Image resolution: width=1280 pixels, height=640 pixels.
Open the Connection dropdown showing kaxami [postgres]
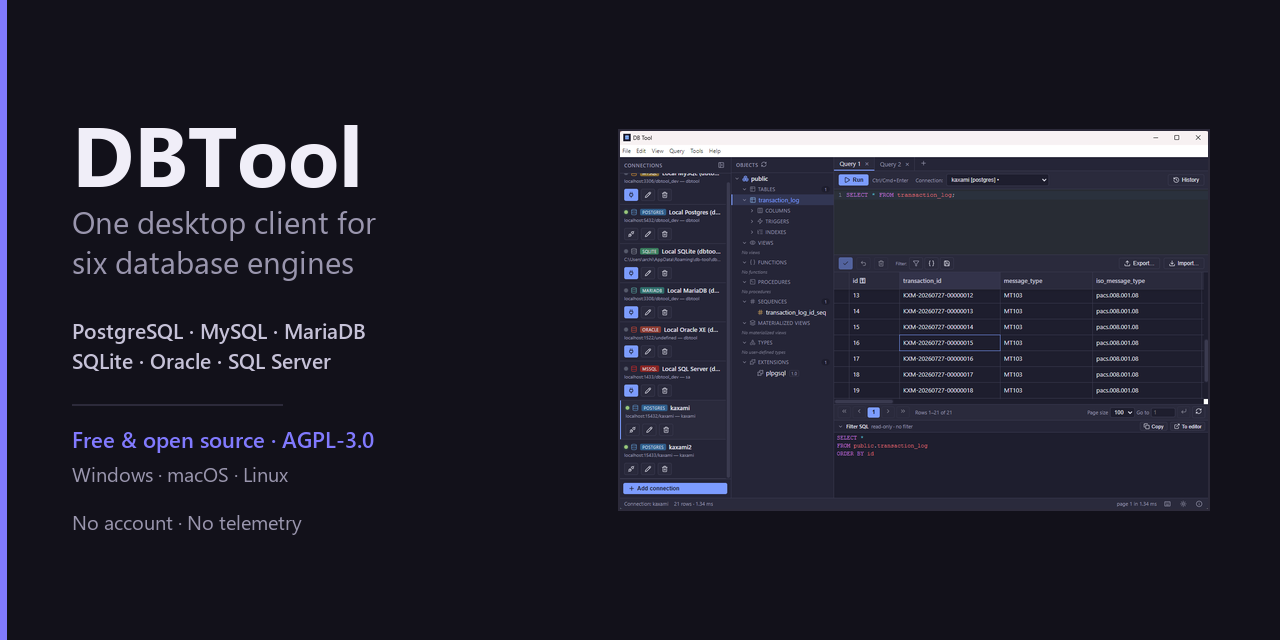[997, 180]
